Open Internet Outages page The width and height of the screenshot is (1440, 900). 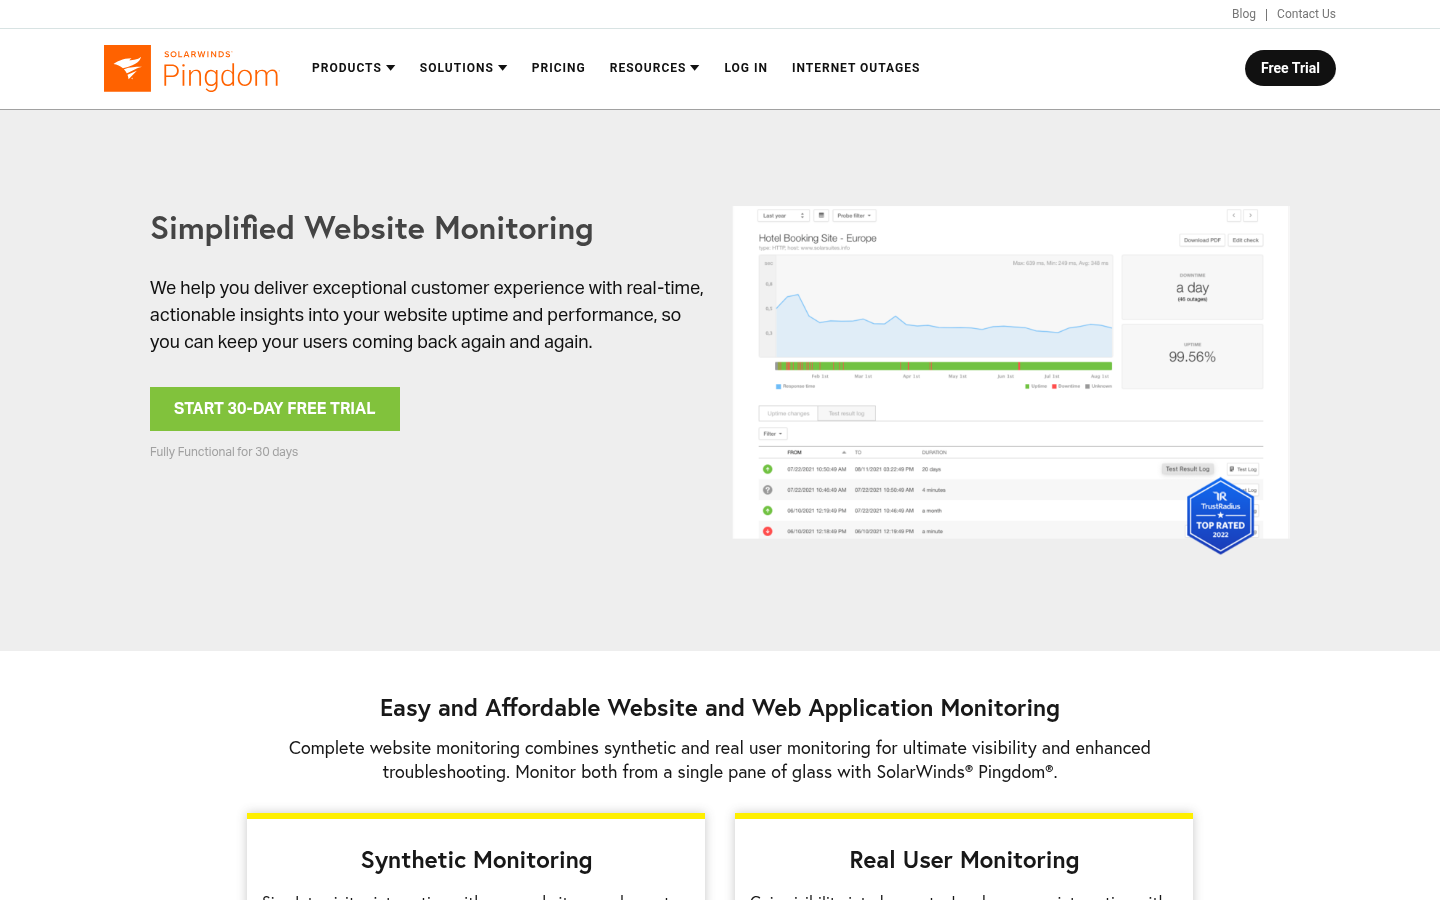click(x=856, y=68)
